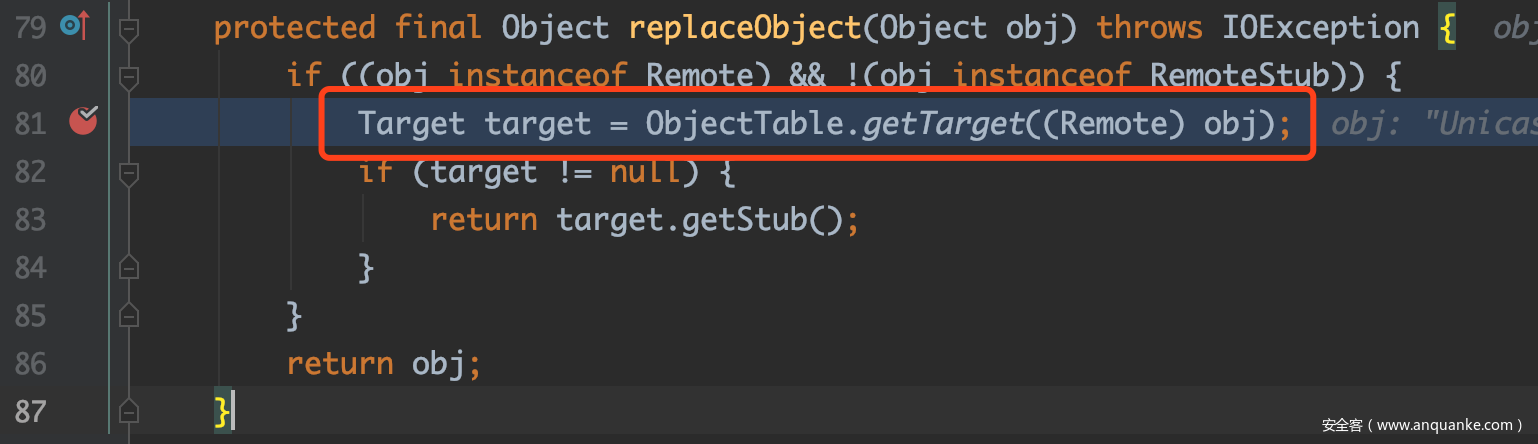Click the inline obj debug value hint on line 81
The image size is (1538, 444).
click(x=1432, y=124)
